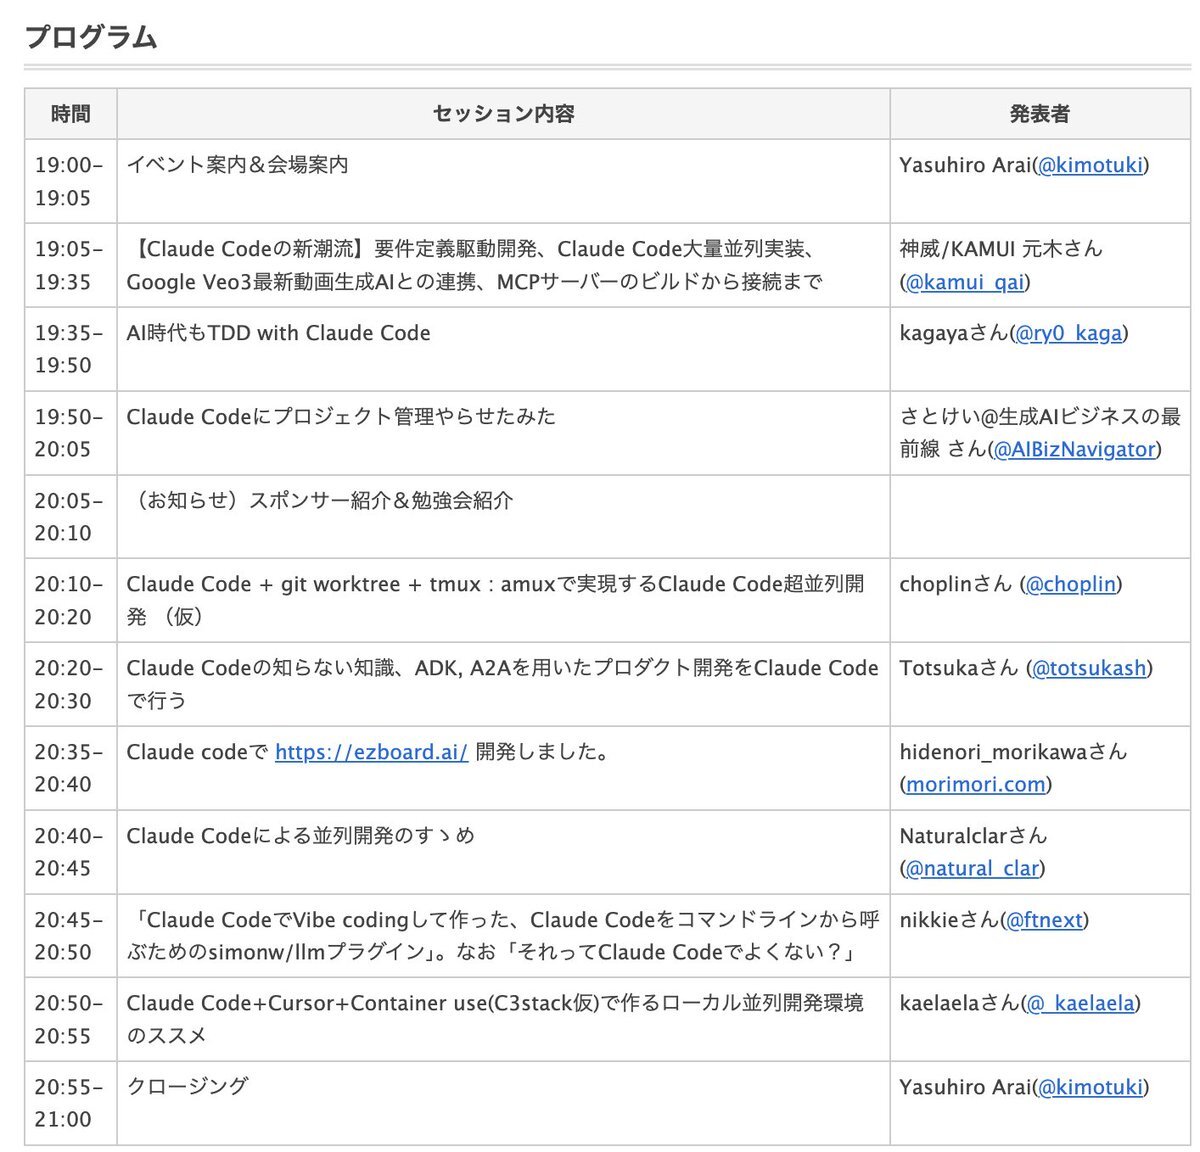Image resolution: width=1200 pixels, height=1152 pixels.
Task: Click the 20:05–20:10 time cell
Action: click(x=71, y=517)
